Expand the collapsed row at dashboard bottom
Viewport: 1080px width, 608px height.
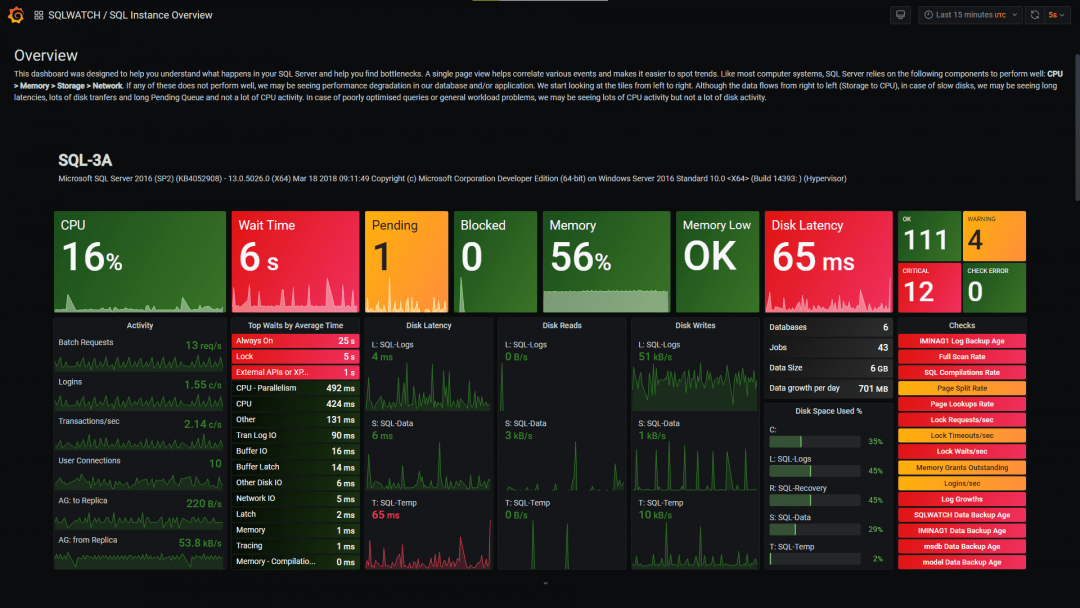[544, 581]
